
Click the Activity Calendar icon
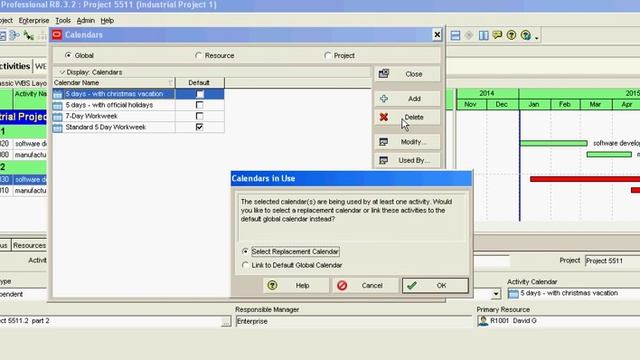513,293
